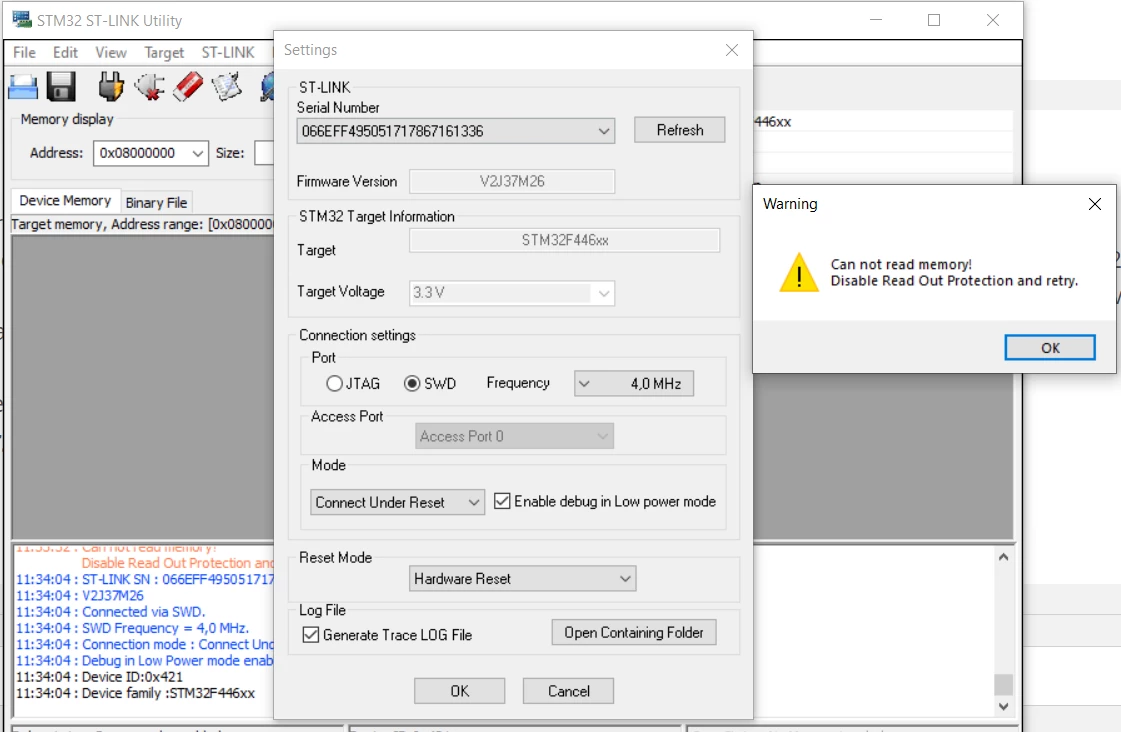Click the STM32 ST-LINK Utility title bar app icon
This screenshot has width=1121, height=732.
(x=22, y=20)
